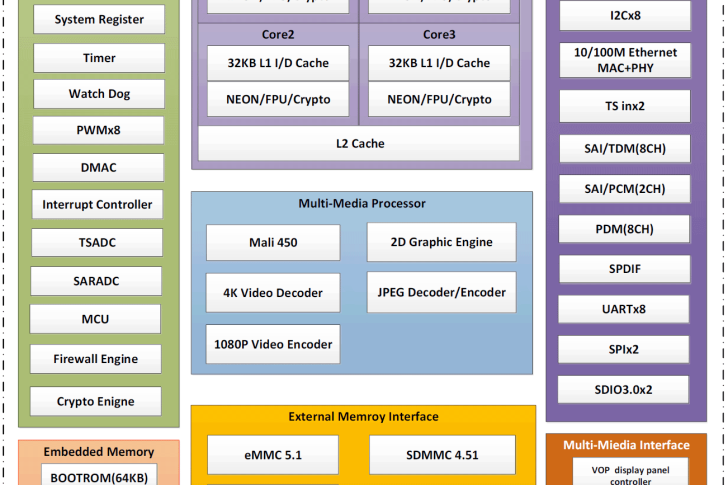Click the Firewall Engine box
This screenshot has height=485, width=728.
pos(96,359)
